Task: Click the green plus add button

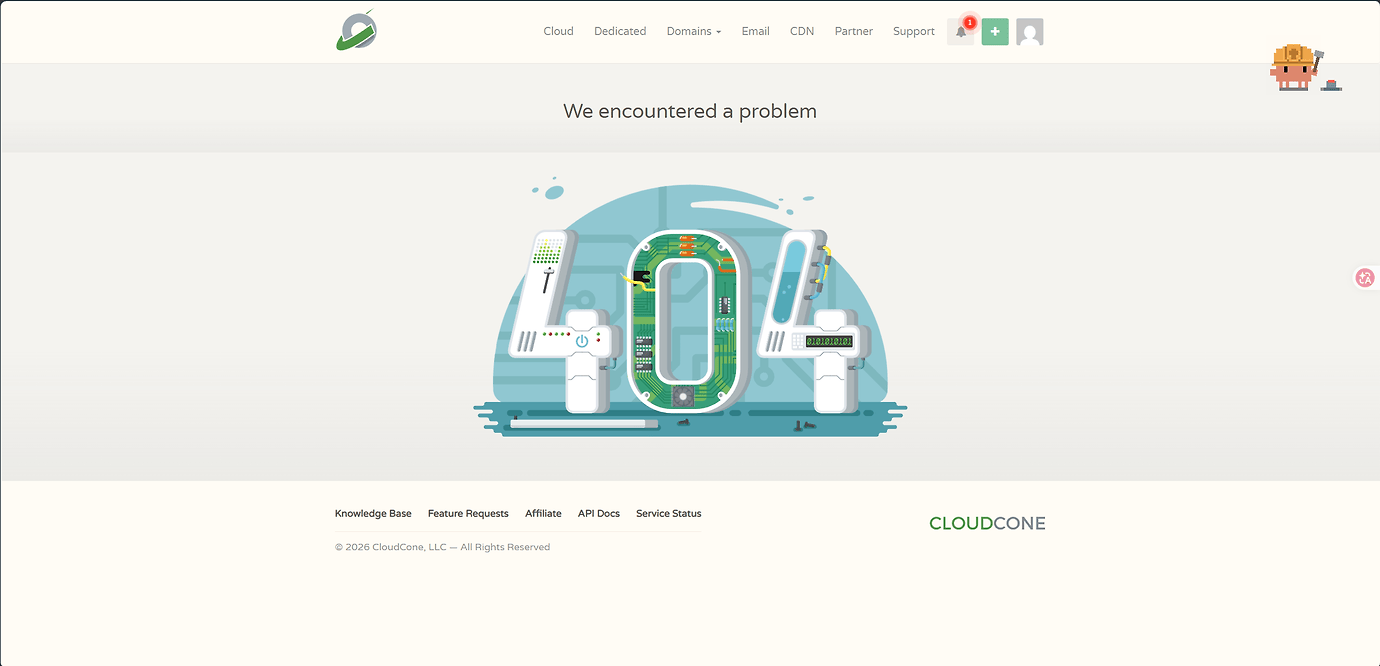Action: click(x=995, y=32)
